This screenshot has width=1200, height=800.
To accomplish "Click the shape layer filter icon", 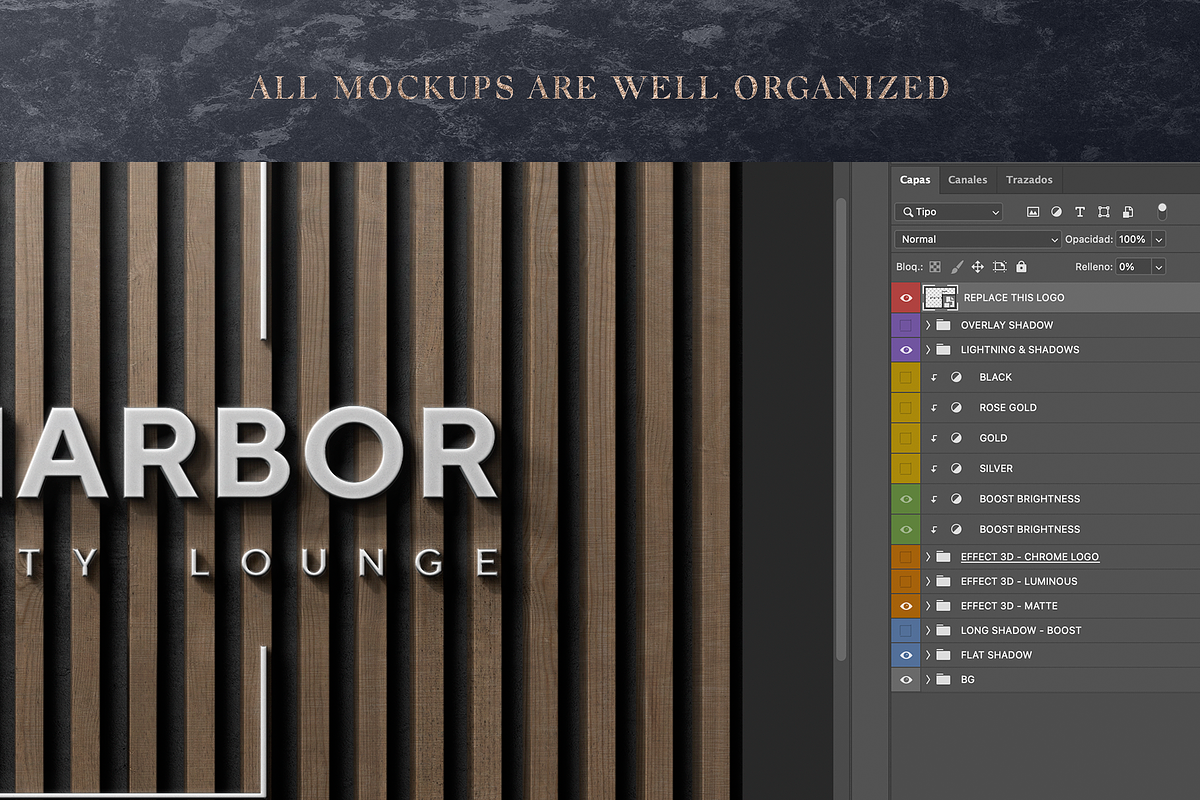I will [1104, 212].
